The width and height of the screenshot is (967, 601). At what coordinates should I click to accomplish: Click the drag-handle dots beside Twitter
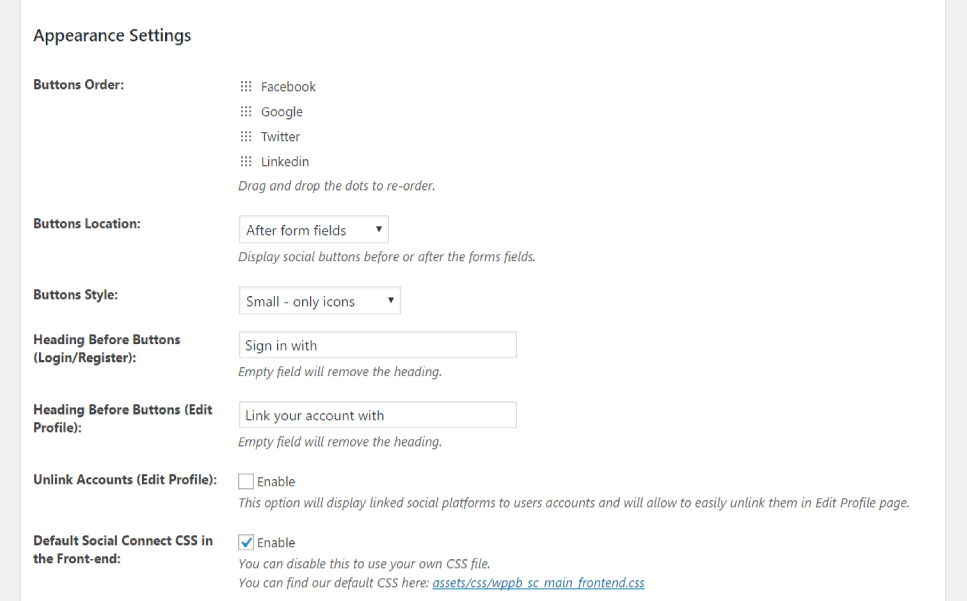tap(246, 136)
